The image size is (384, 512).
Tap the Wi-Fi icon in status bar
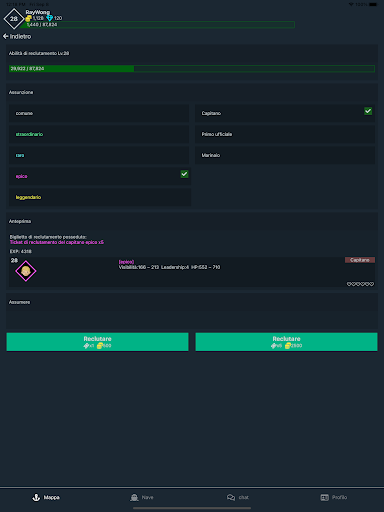coord(351,4)
